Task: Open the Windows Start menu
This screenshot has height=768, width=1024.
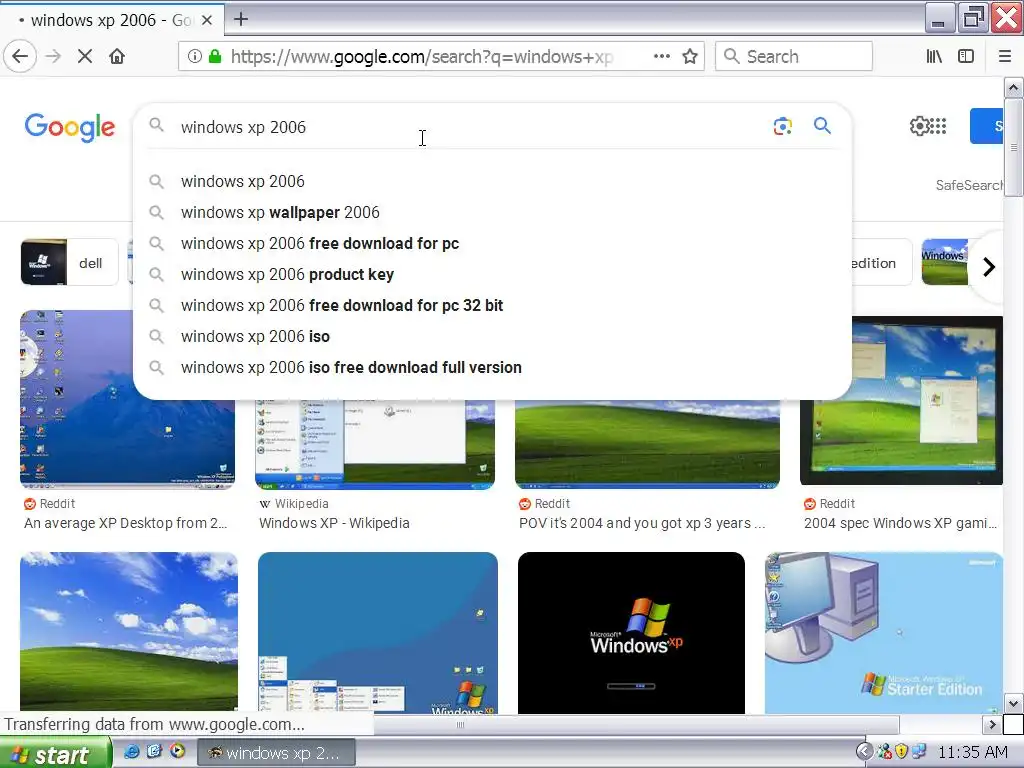Action: pos(56,754)
